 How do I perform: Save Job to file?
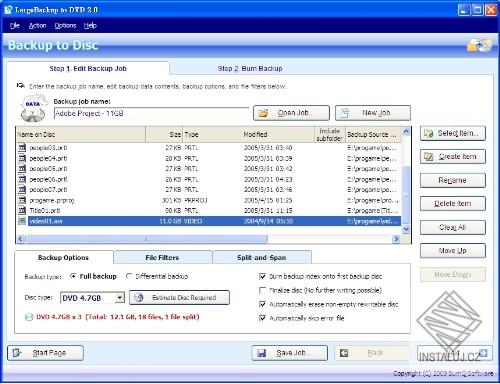point(290,353)
